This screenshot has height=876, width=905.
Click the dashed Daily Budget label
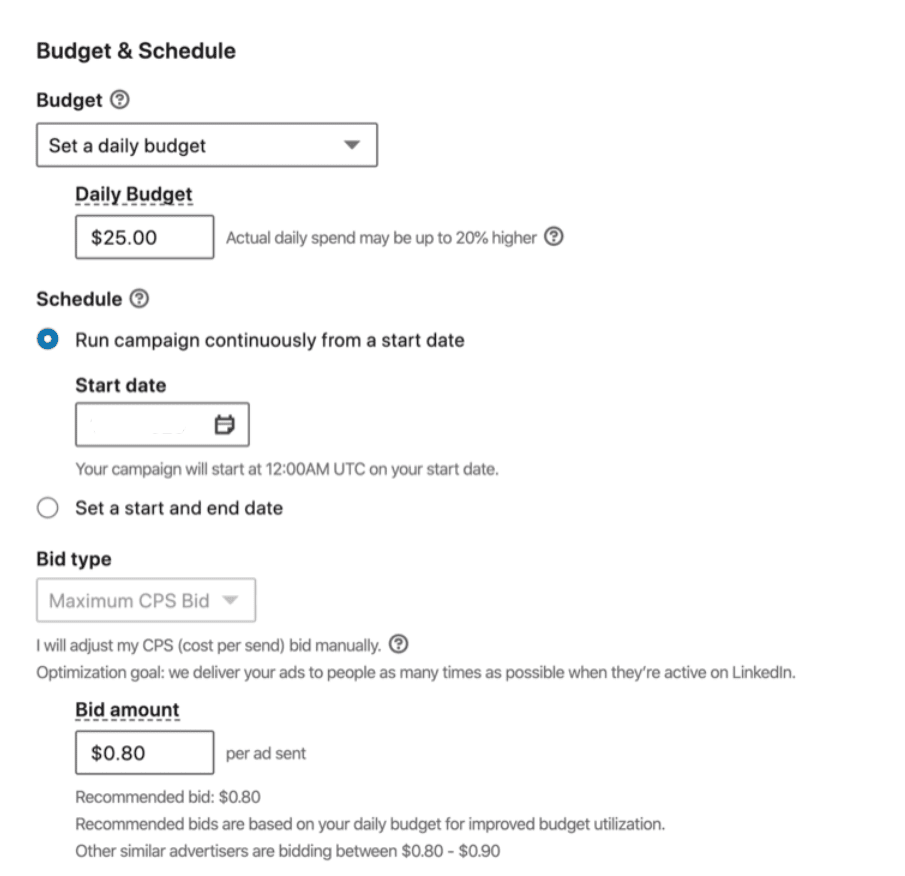point(132,193)
